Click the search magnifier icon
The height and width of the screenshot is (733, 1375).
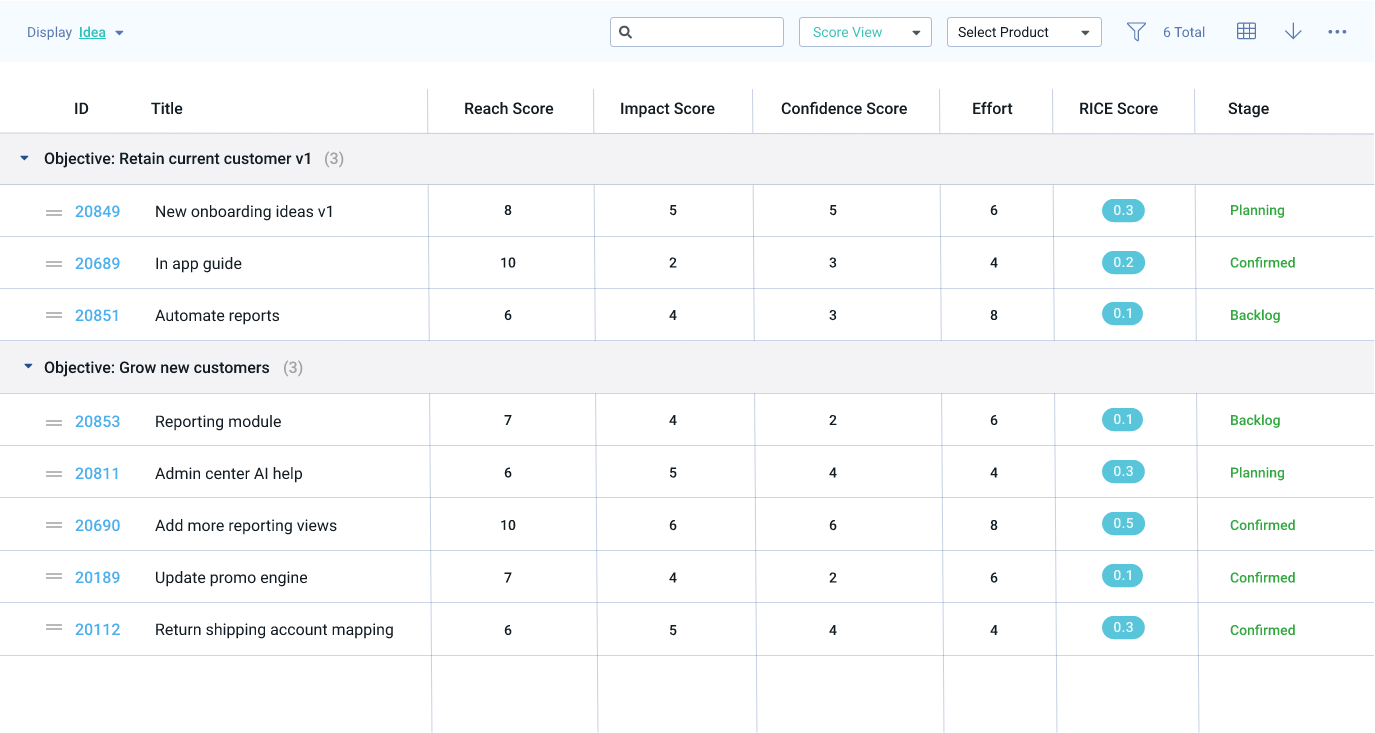[626, 32]
